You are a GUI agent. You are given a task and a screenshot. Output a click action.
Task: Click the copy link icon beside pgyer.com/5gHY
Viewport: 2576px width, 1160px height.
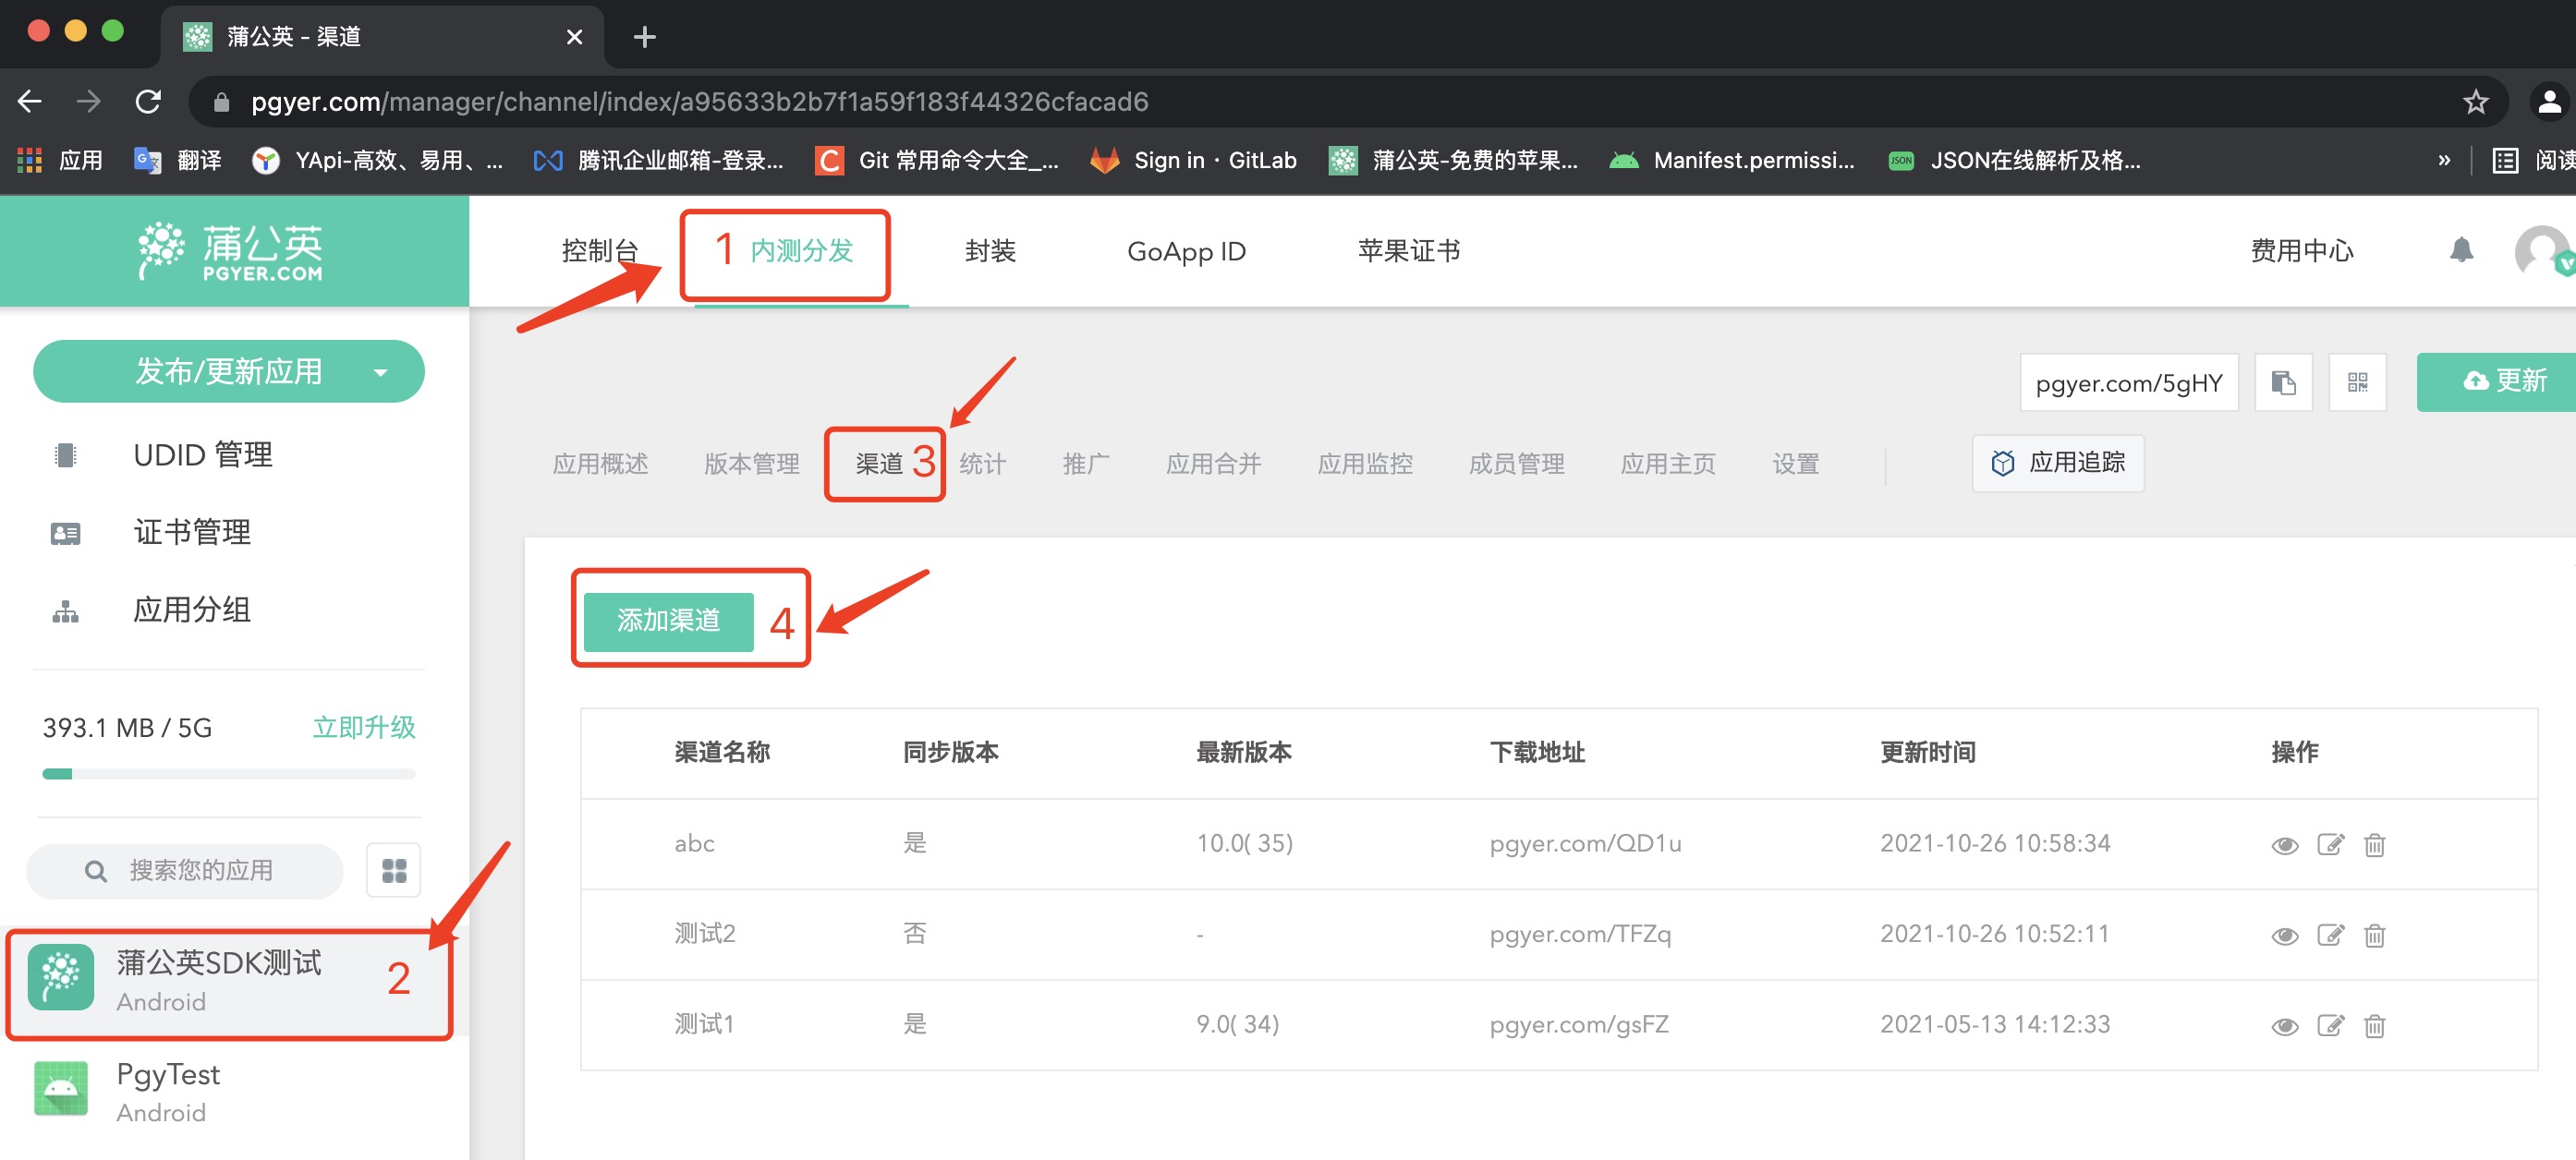2283,382
